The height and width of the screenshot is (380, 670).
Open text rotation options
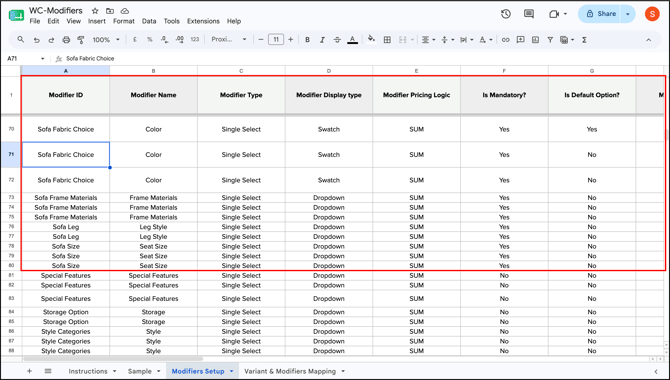click(485, 39)
